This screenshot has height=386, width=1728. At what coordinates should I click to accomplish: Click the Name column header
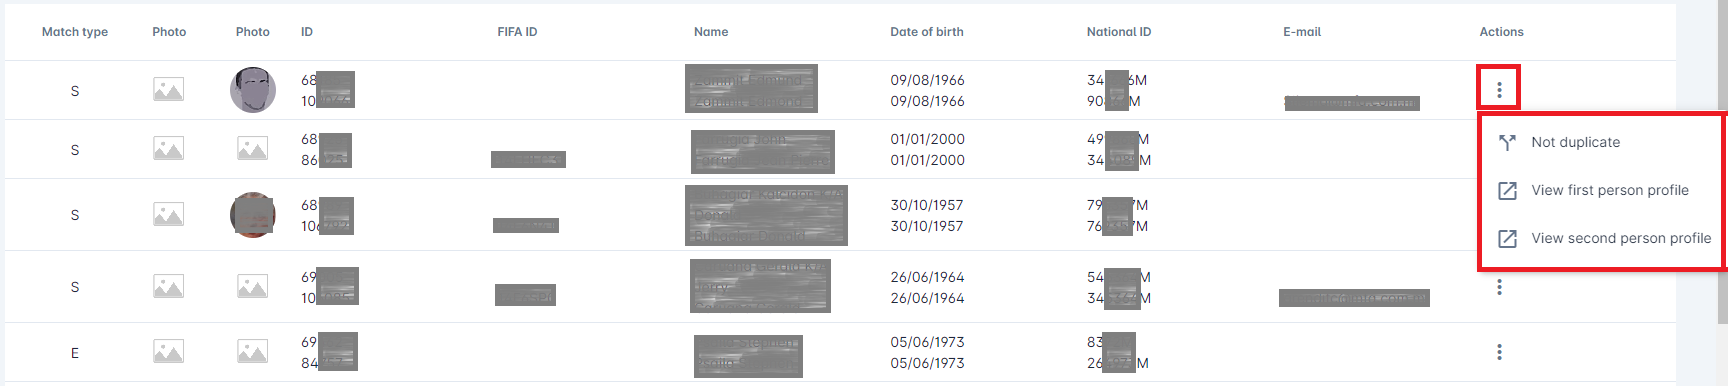point(711,32)
